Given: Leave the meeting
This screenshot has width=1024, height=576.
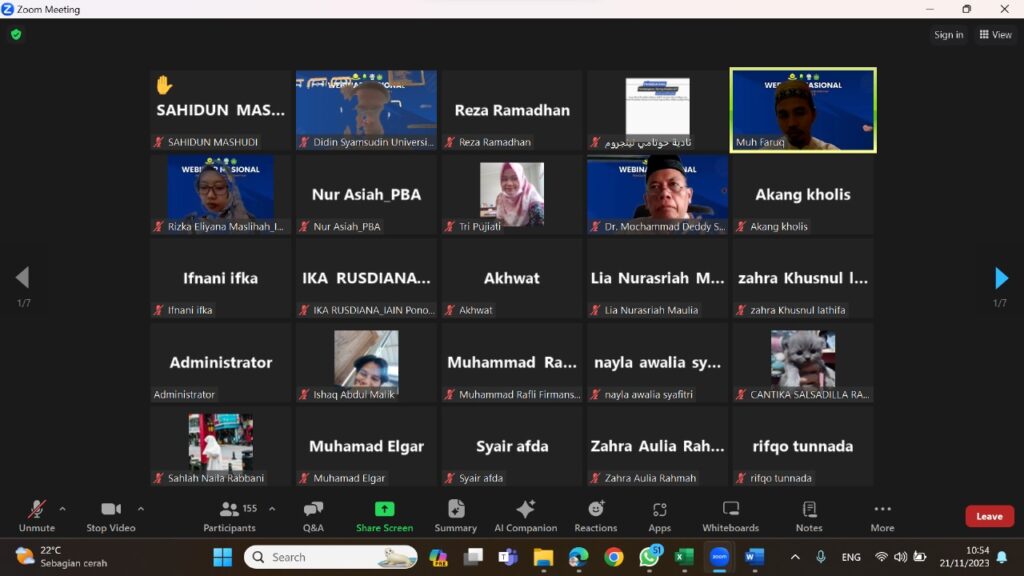Looking at the screenshot, I should pos(989,516).
